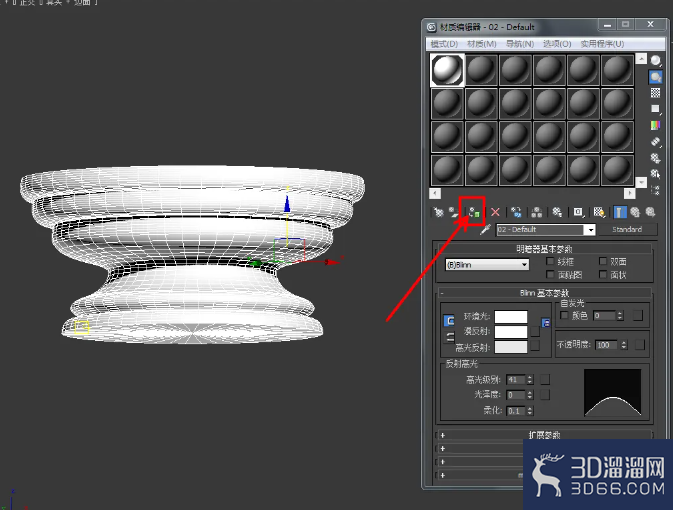Open the 模式(D) menu
The height and width of the screenshot is (510, 673).
coord(444,44)
